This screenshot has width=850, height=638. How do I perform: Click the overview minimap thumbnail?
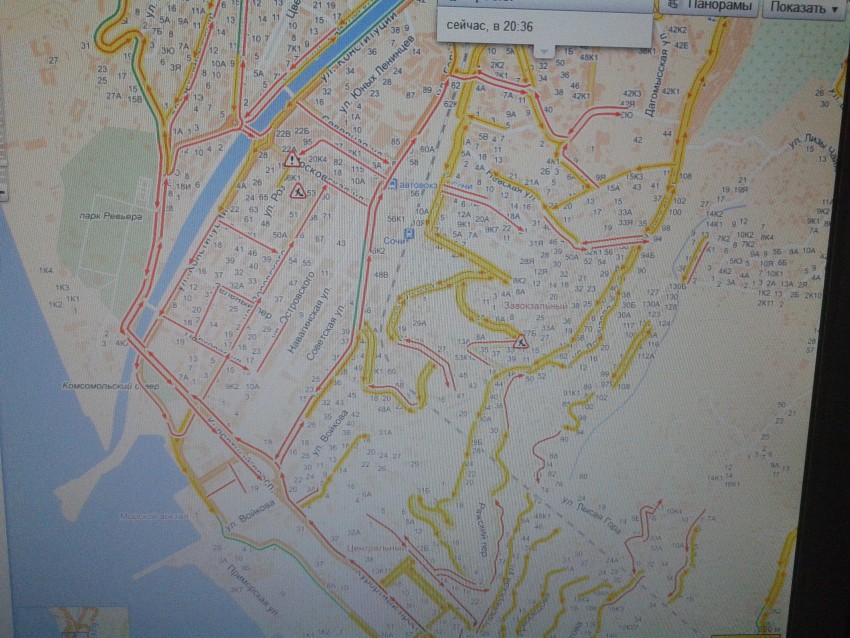pos(92,622)
